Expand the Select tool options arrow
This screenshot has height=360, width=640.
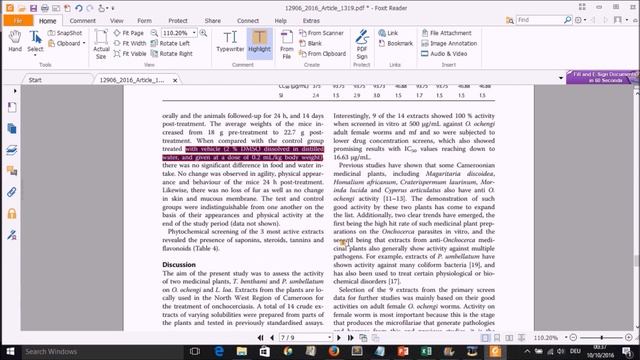(35, 55)
